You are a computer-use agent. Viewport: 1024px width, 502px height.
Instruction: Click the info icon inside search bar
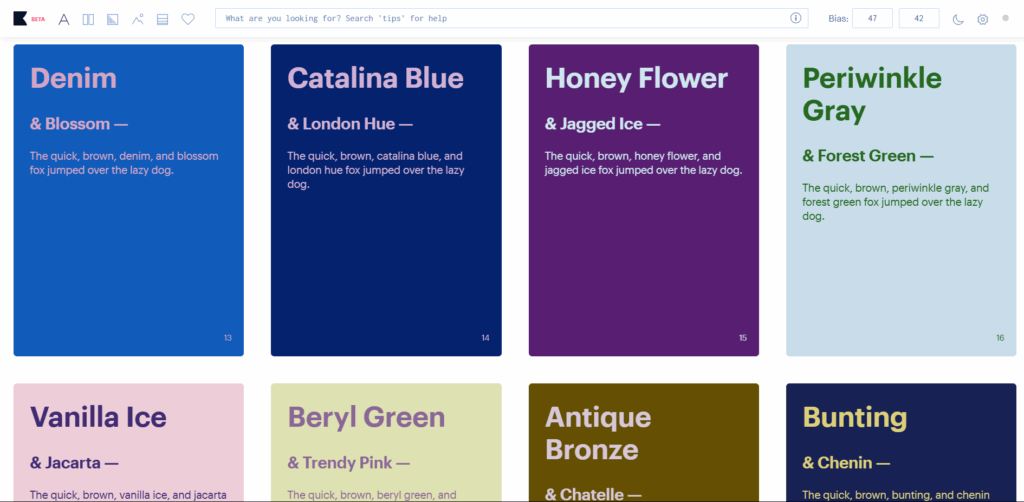[795, 18]
